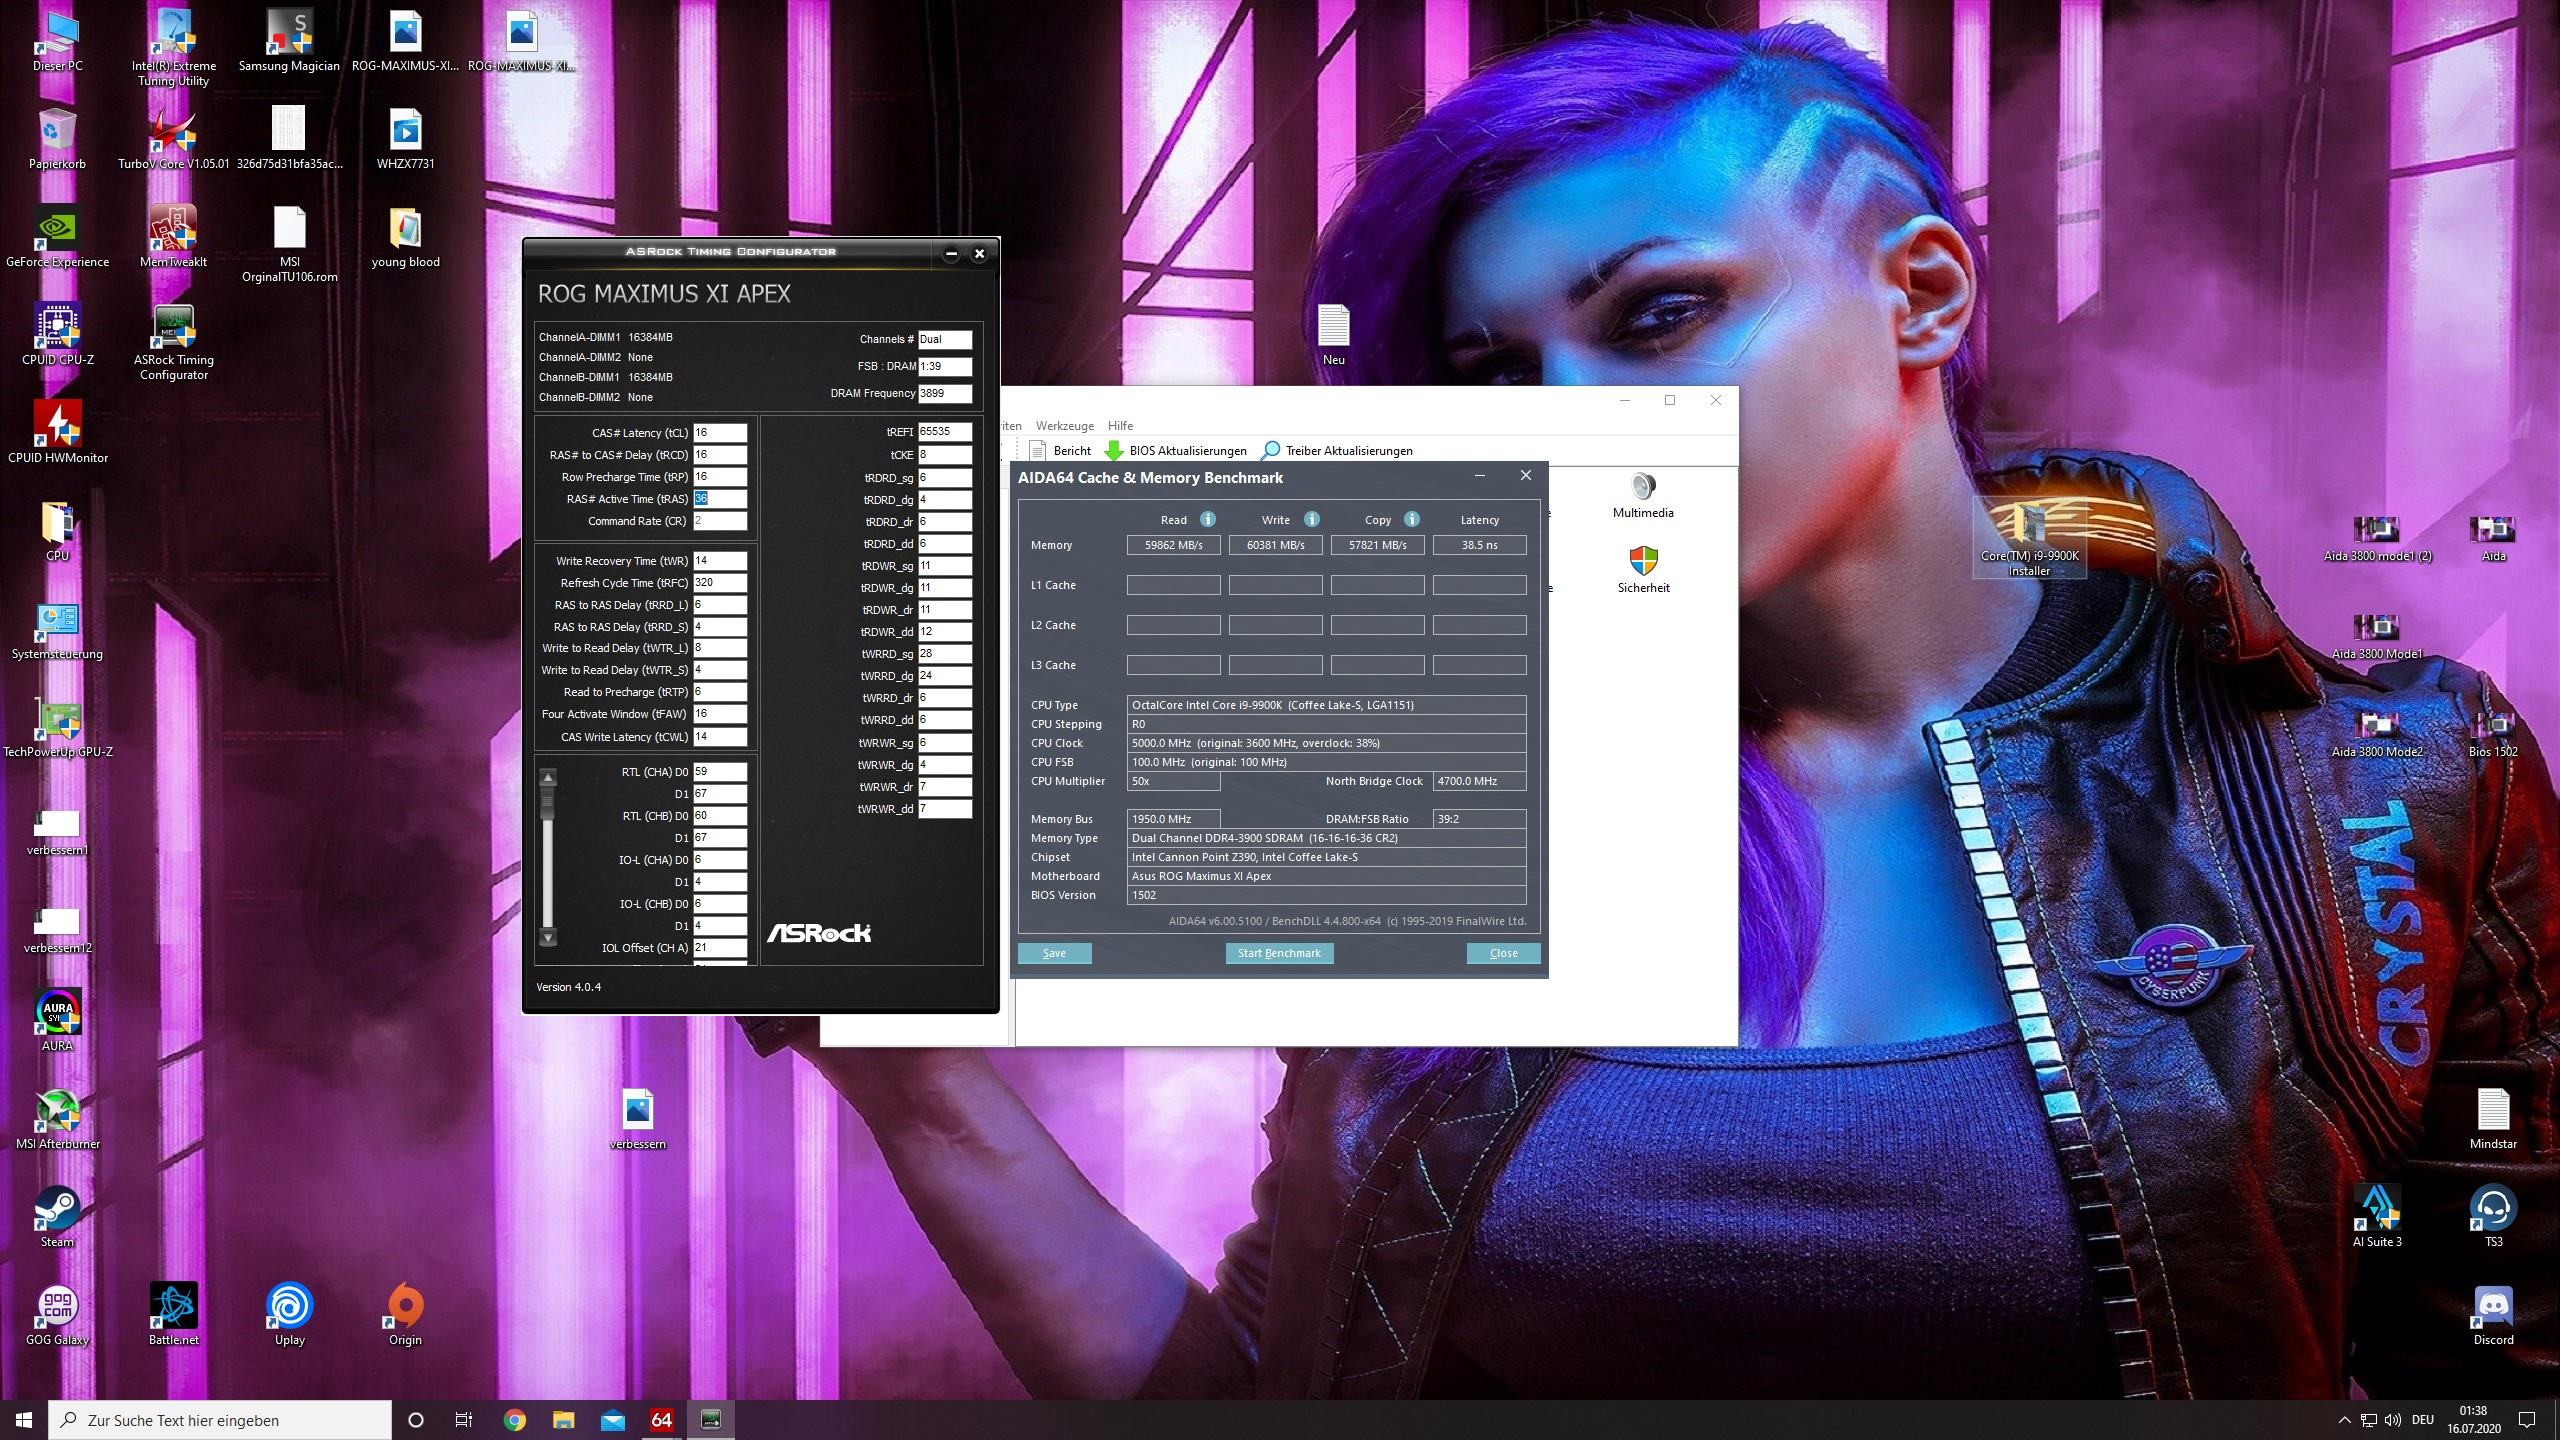
Task: Open the Hilfe menu
Action: coord(1120,426)
